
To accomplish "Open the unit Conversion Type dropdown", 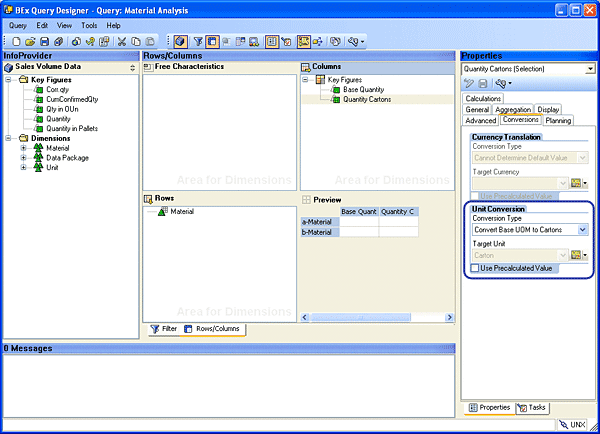I will coord(583,230).
